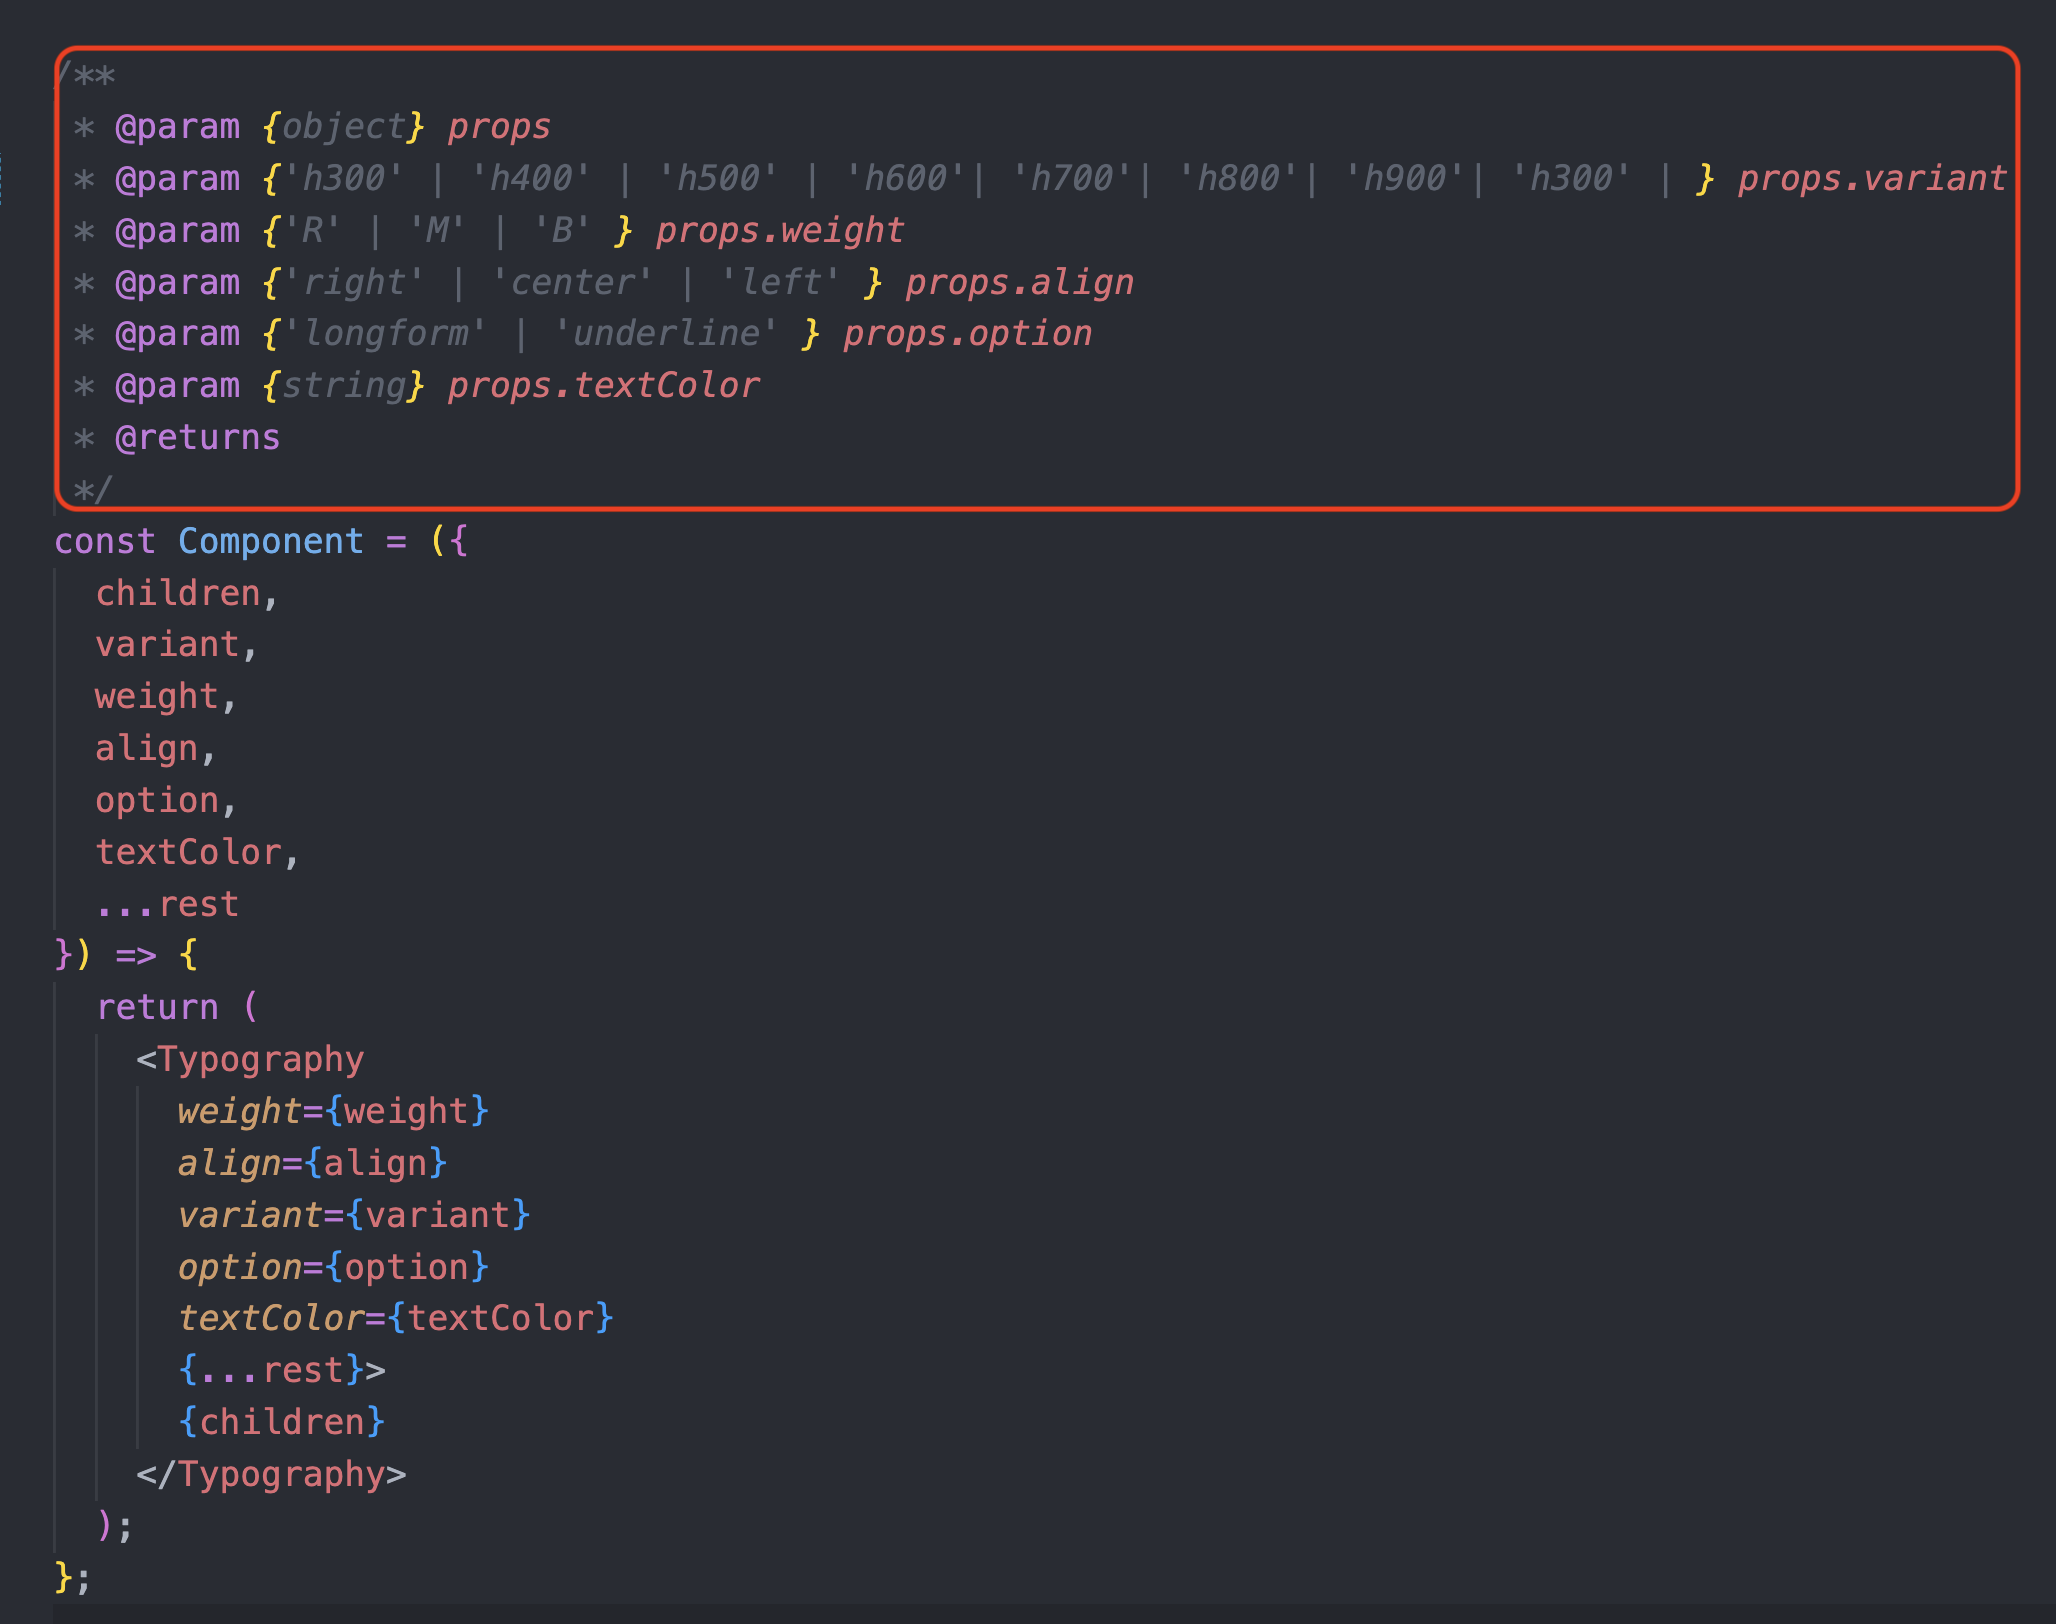Click the closing </Typography> tag
Viewport: 2056px width, 1624px height.
click(x=271, y=1474)
